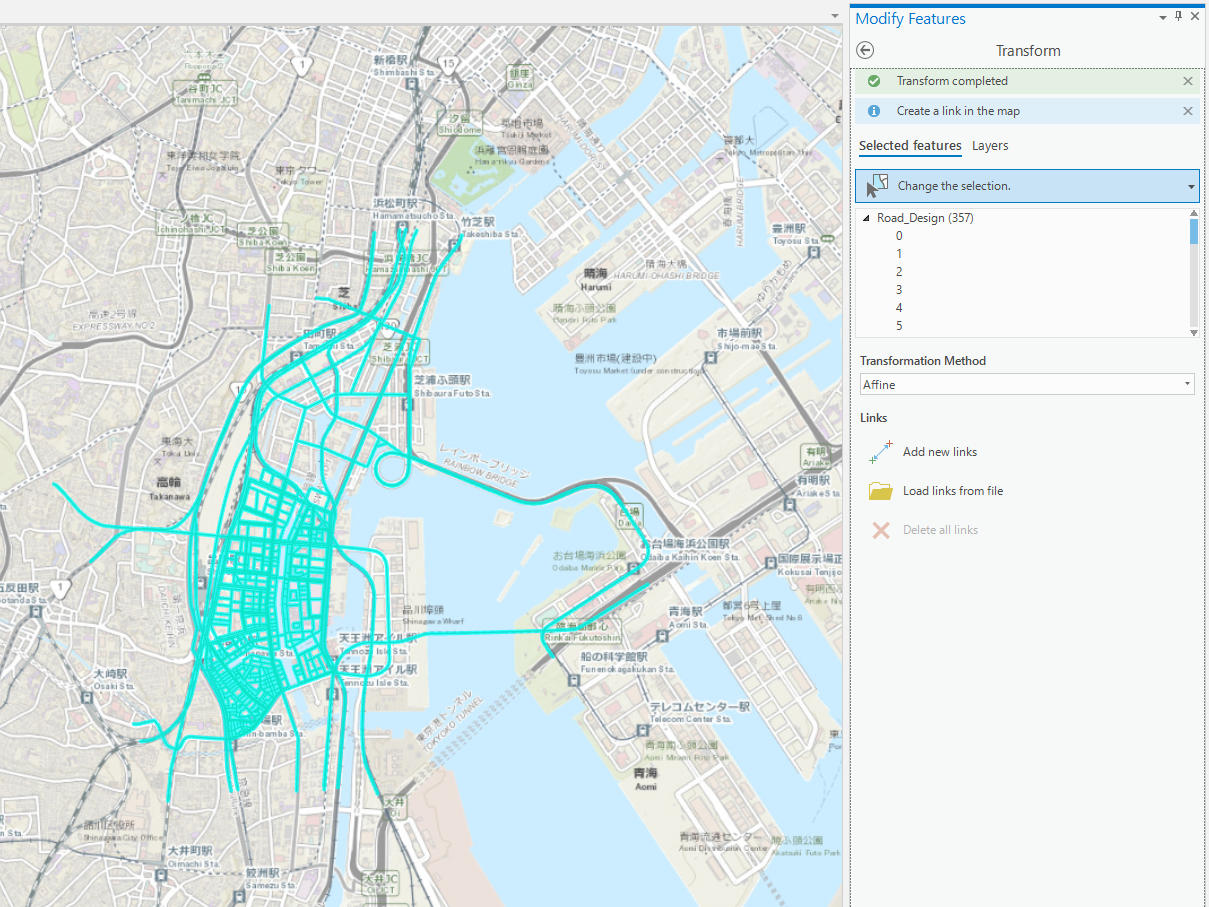Click the Links section heading

[874, 418]
